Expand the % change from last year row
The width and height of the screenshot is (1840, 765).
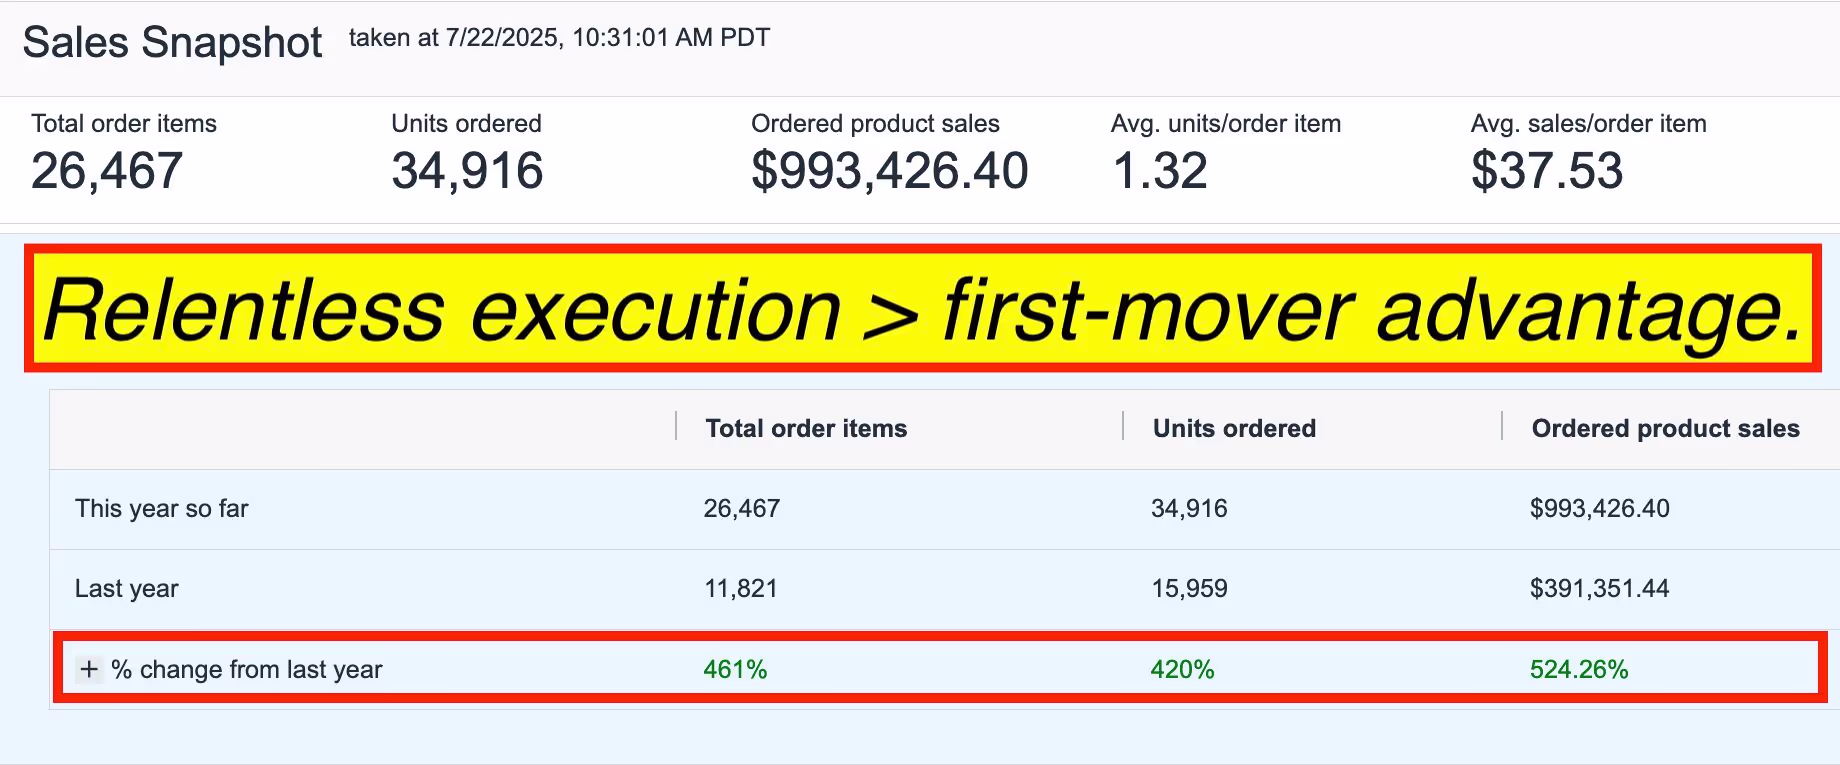pyautogui.click(x=89, y=669)
